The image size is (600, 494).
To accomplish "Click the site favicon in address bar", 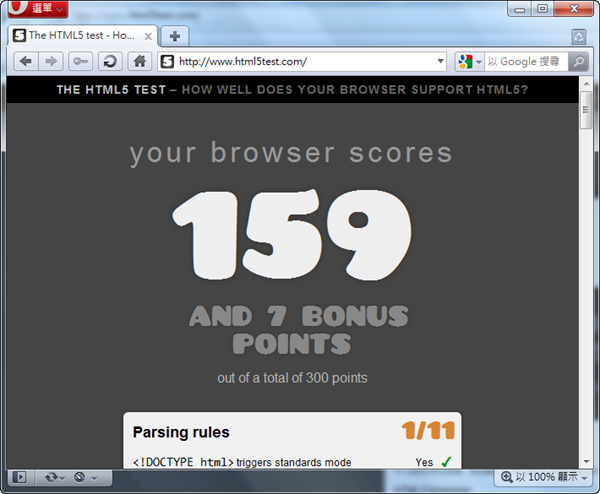I will (167, 62).
